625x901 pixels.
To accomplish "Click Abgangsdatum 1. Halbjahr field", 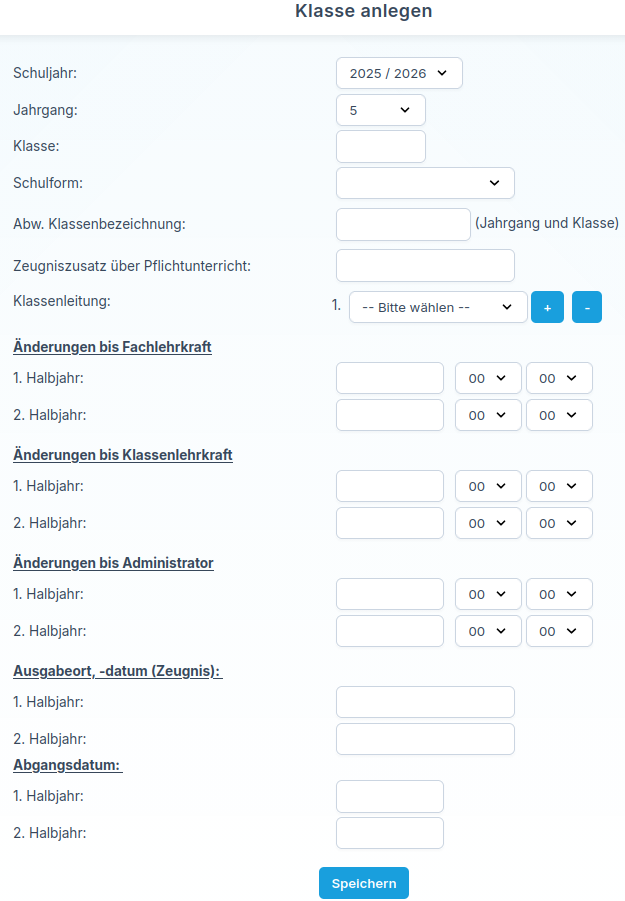I will coord(390,796).
